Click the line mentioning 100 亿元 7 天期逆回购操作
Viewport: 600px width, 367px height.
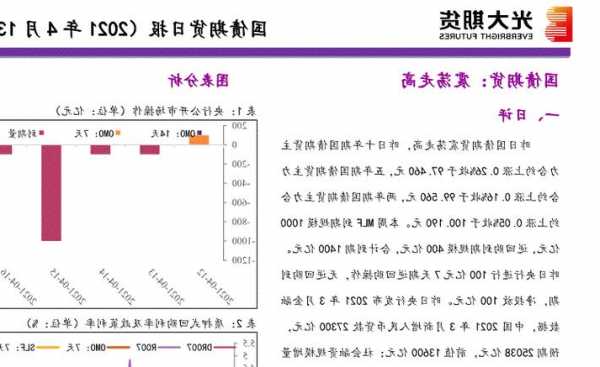pos(420,275)
